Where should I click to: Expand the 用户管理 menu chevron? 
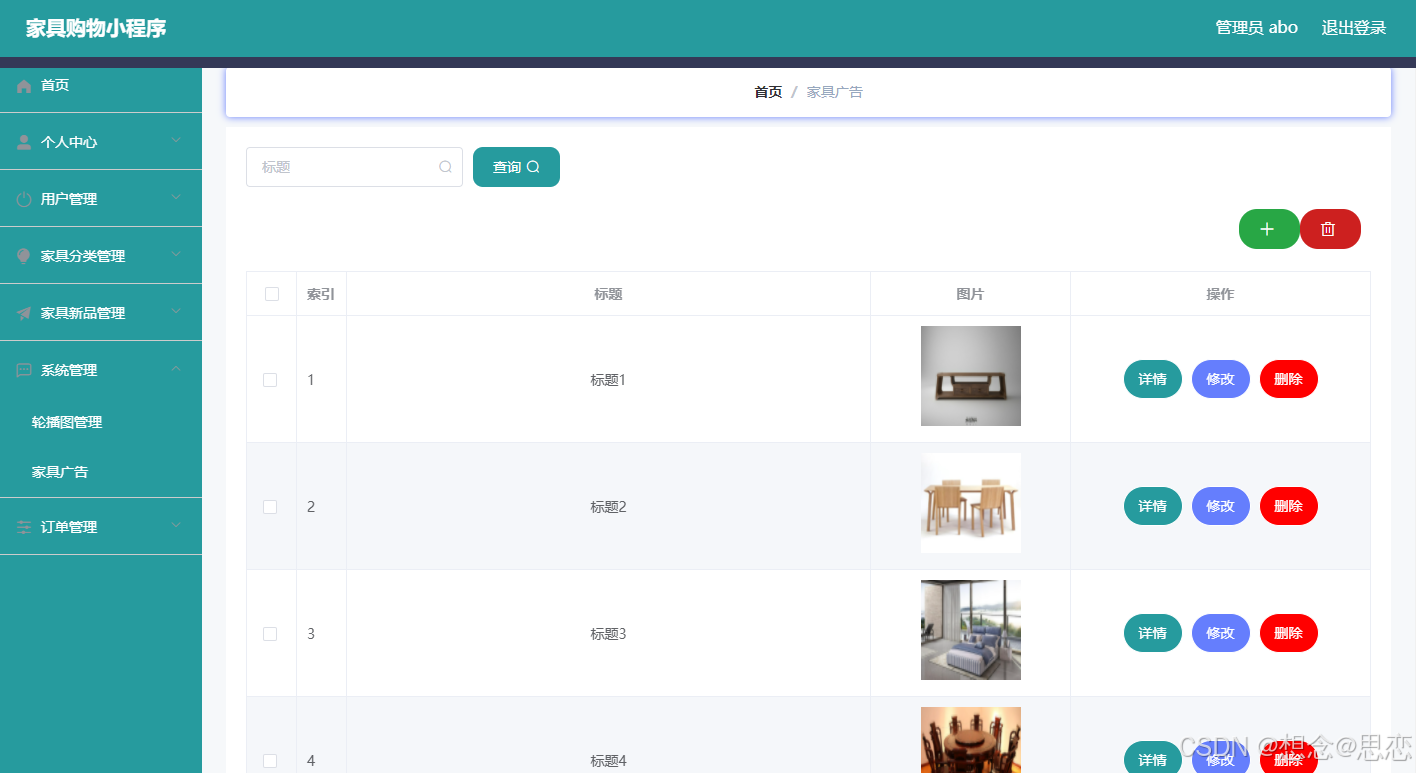pos(176,198)
